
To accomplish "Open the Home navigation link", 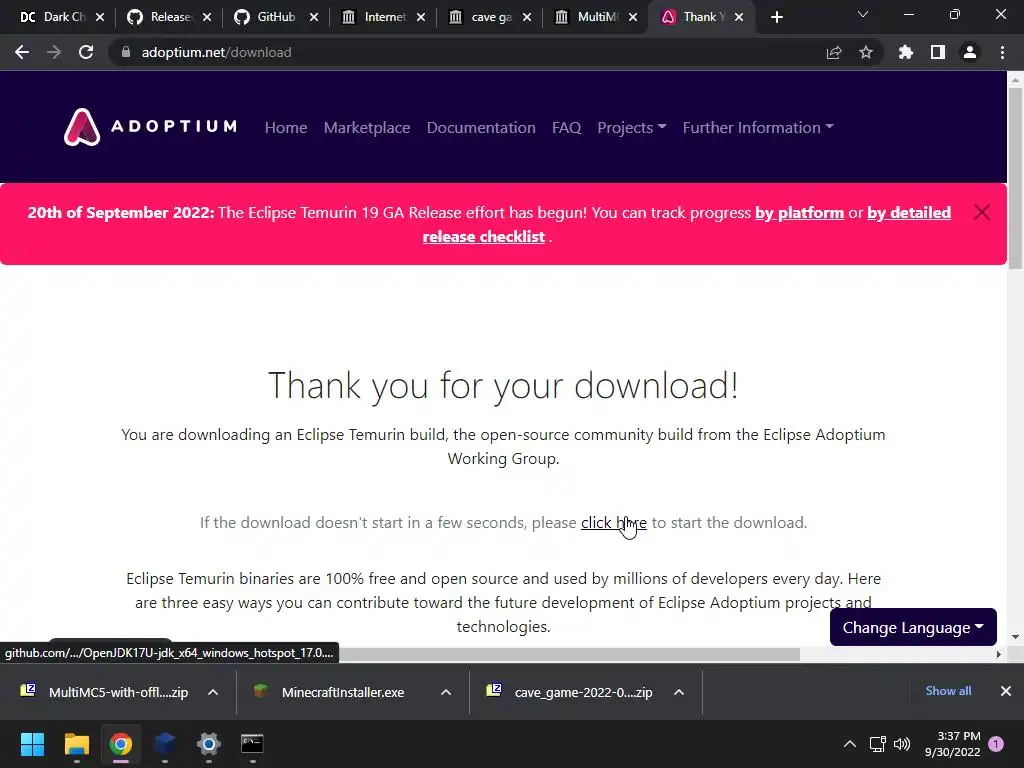I will tap(286, 127).
